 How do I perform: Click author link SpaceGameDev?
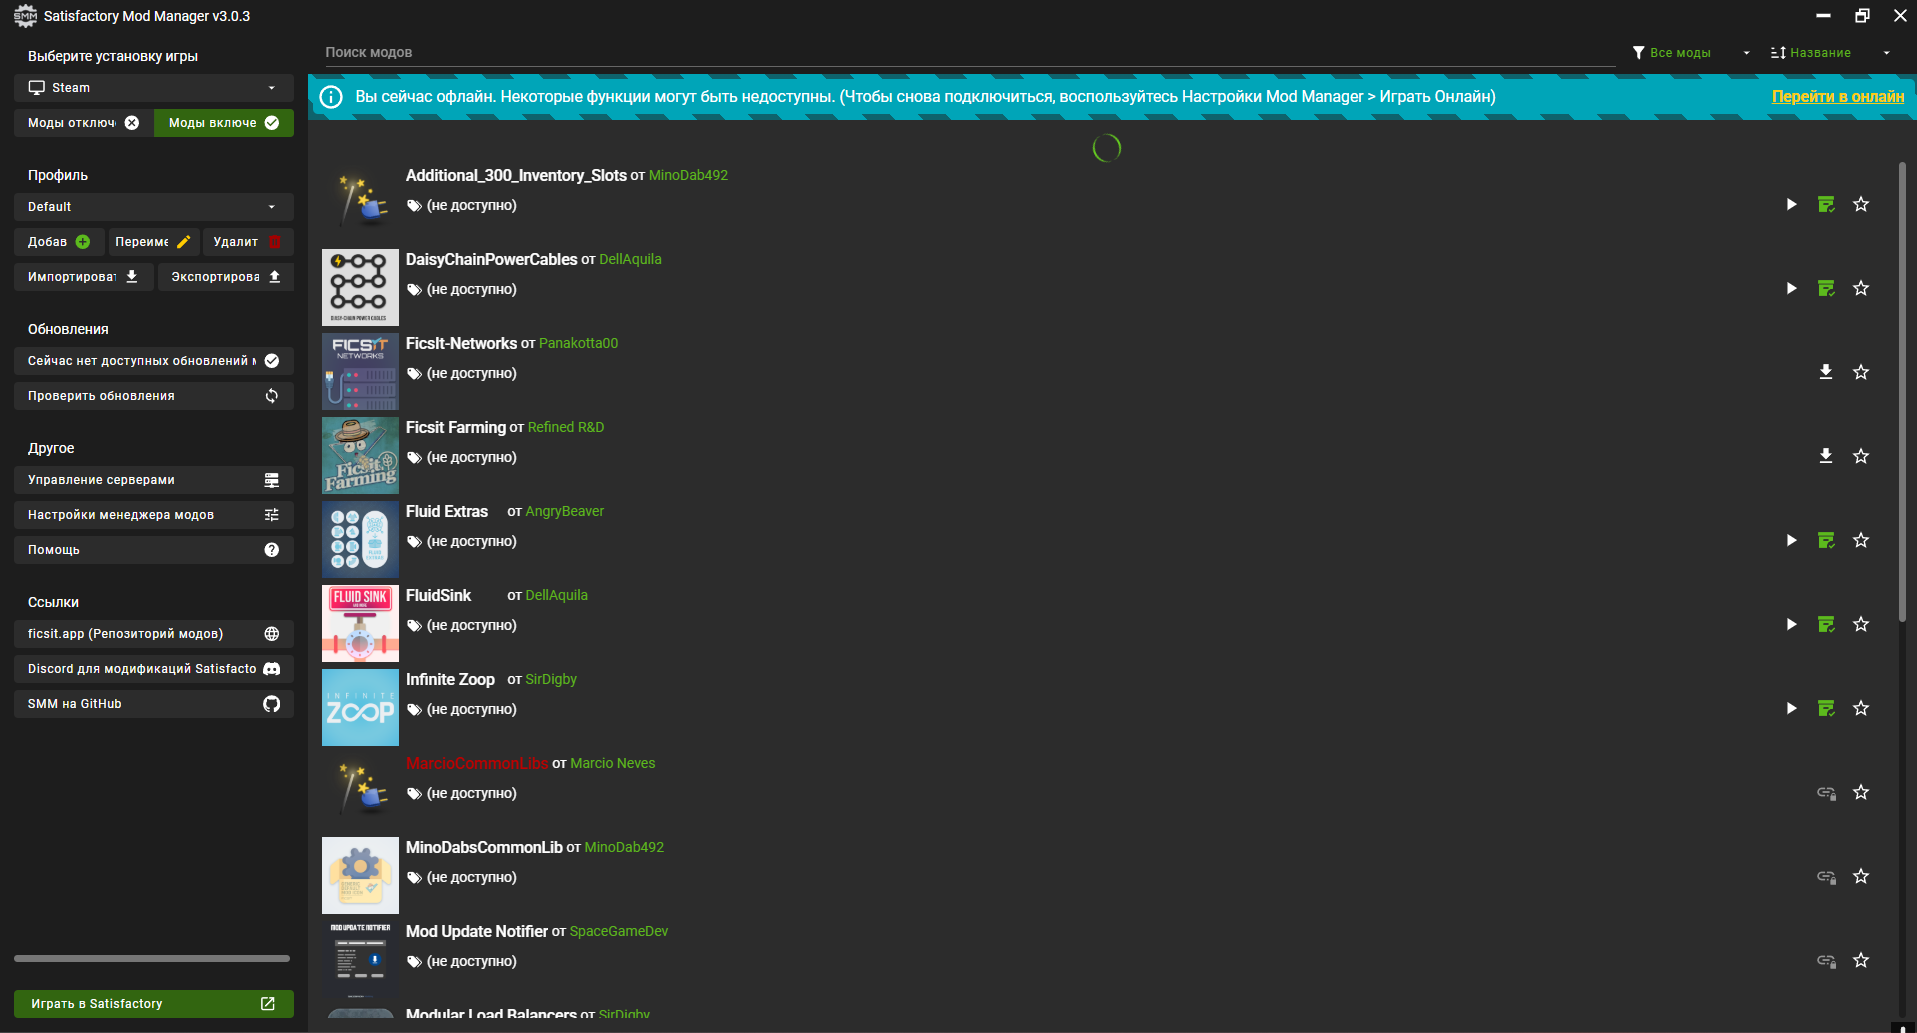[x=619, y=931]
